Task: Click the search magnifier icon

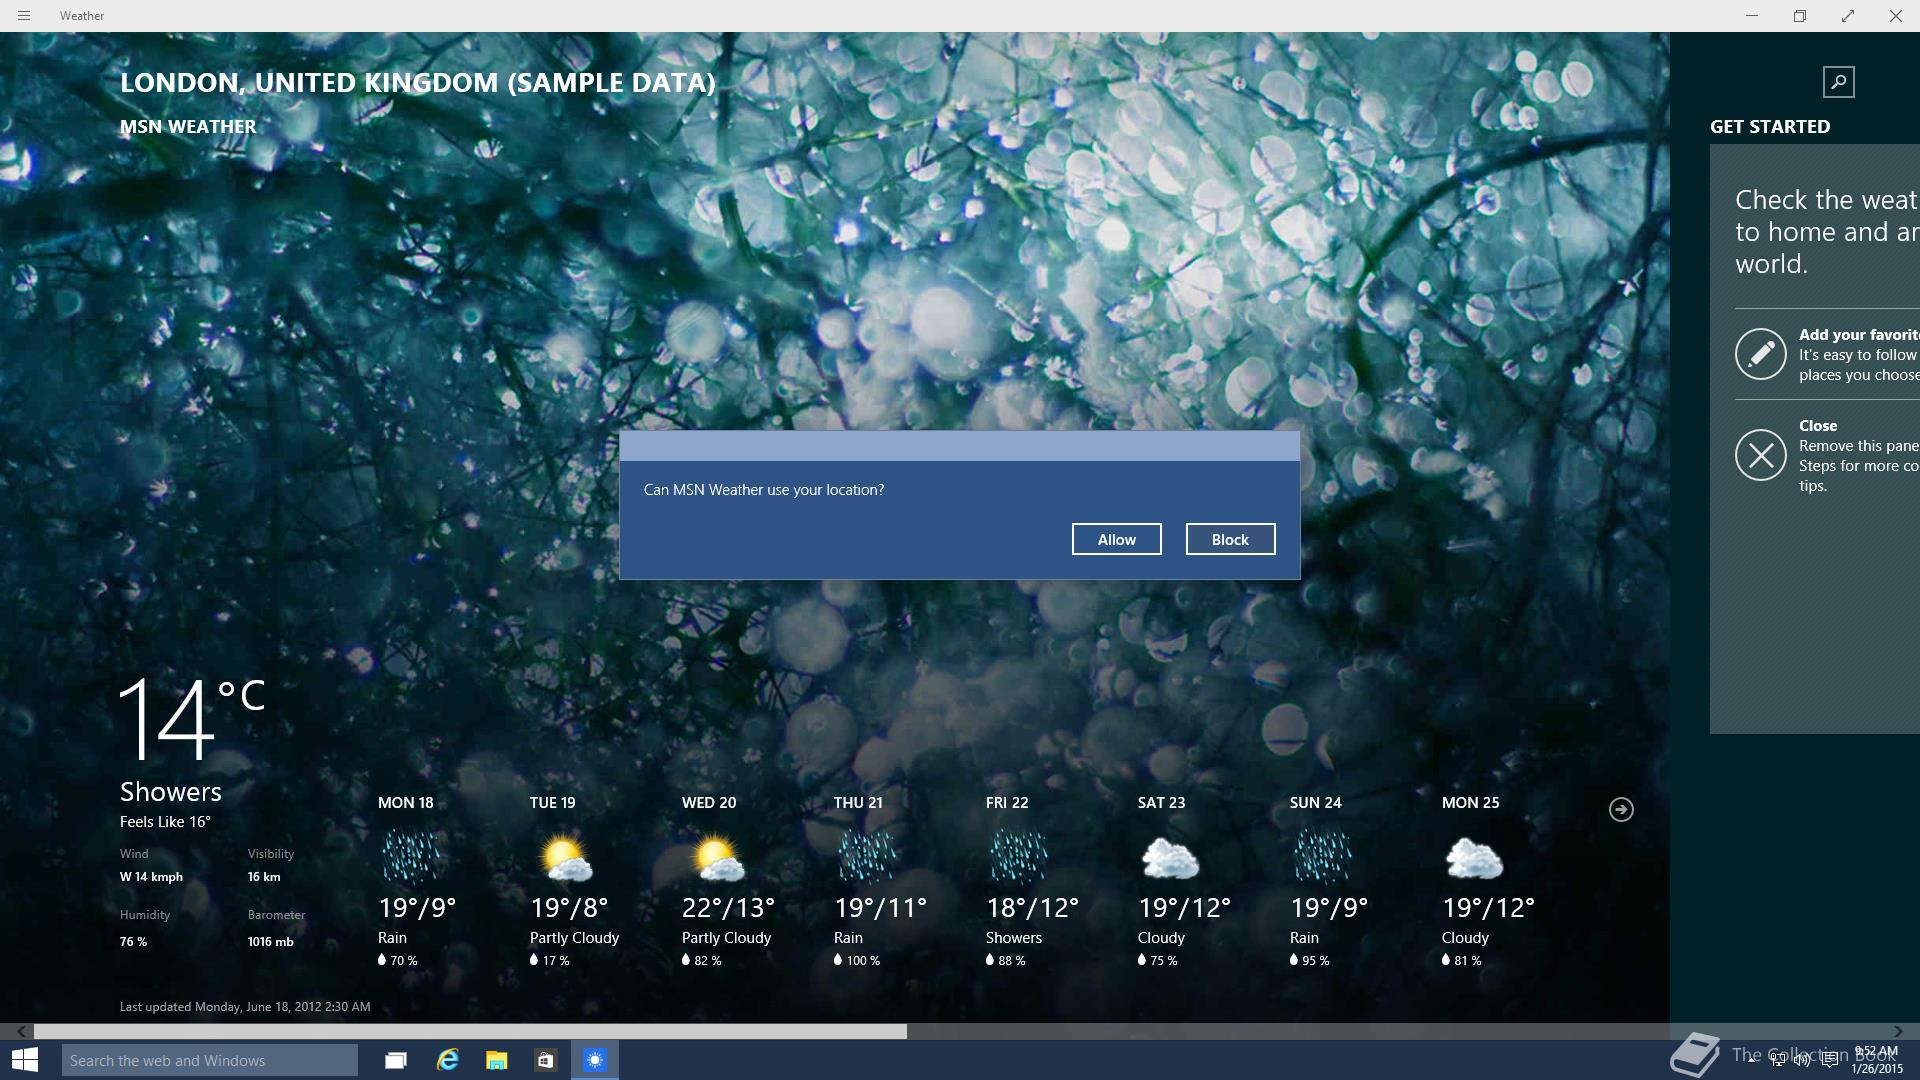Action: pos(1838,82)
